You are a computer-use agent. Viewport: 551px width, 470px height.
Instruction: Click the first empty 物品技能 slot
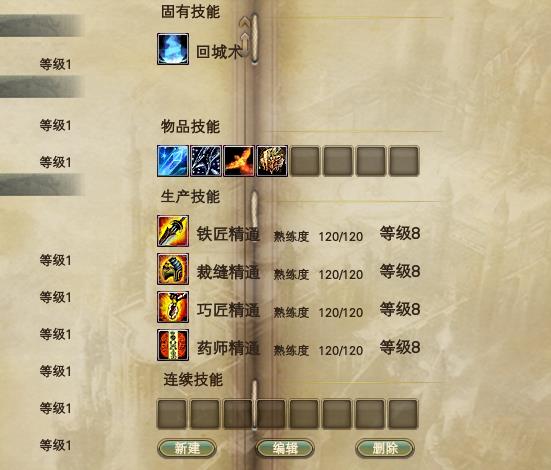tap(305, 161)
